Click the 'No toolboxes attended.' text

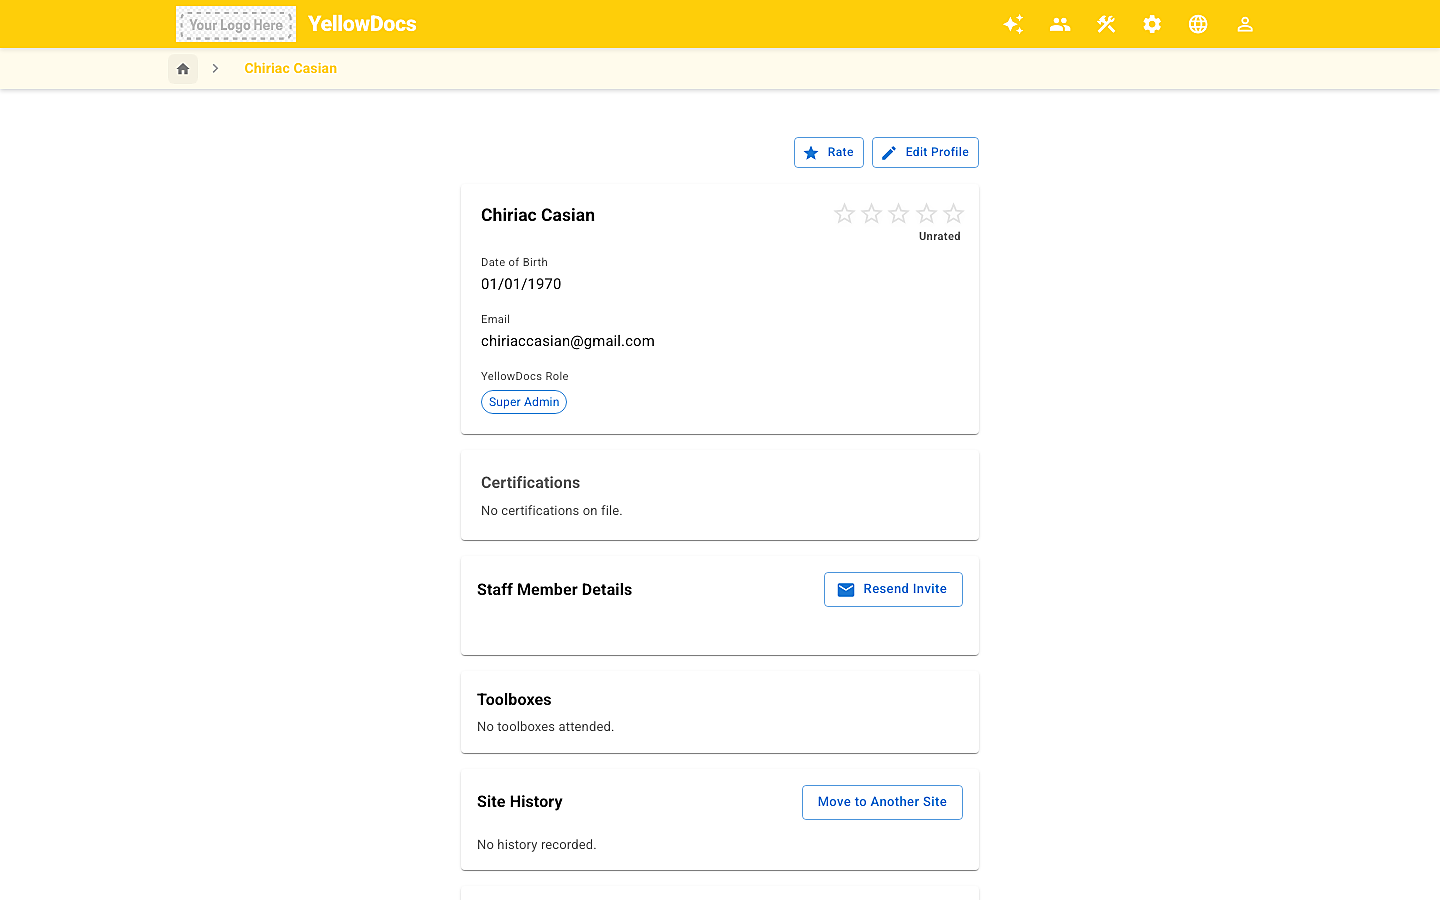[x=546, y=727]
